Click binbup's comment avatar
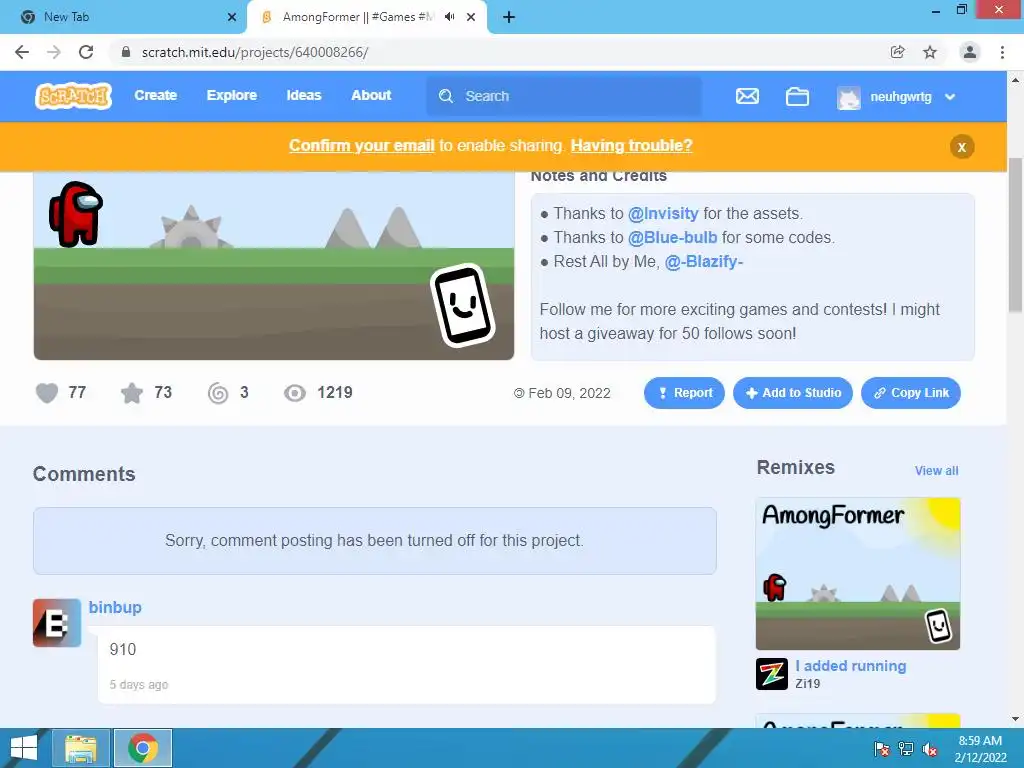 point(57,623)
